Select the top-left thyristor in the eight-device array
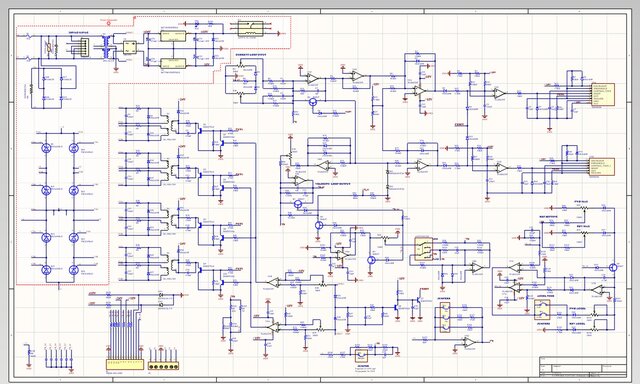 [x=46, y=148]
